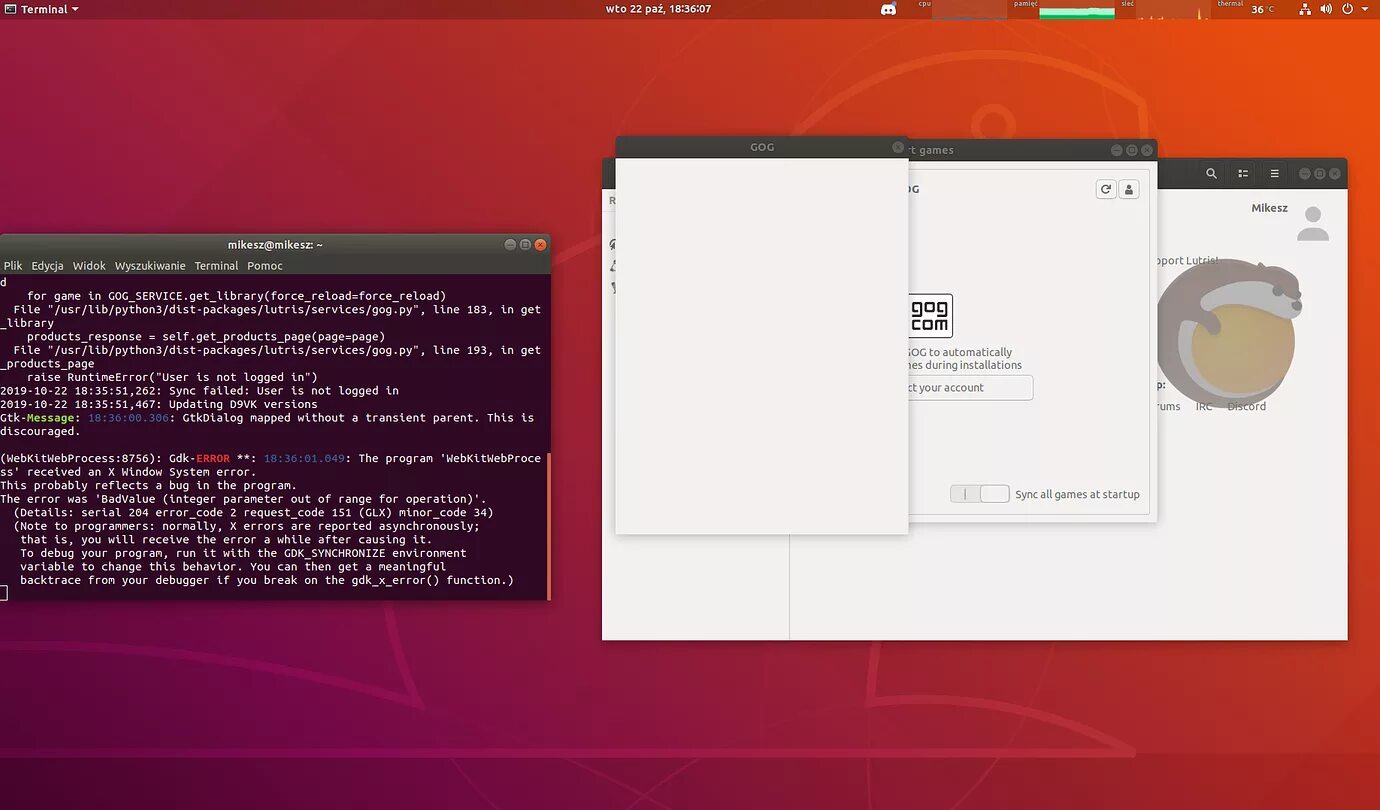Close the blank GOG login window
This screenshot has width=1380, height=810.
[898, 147]
